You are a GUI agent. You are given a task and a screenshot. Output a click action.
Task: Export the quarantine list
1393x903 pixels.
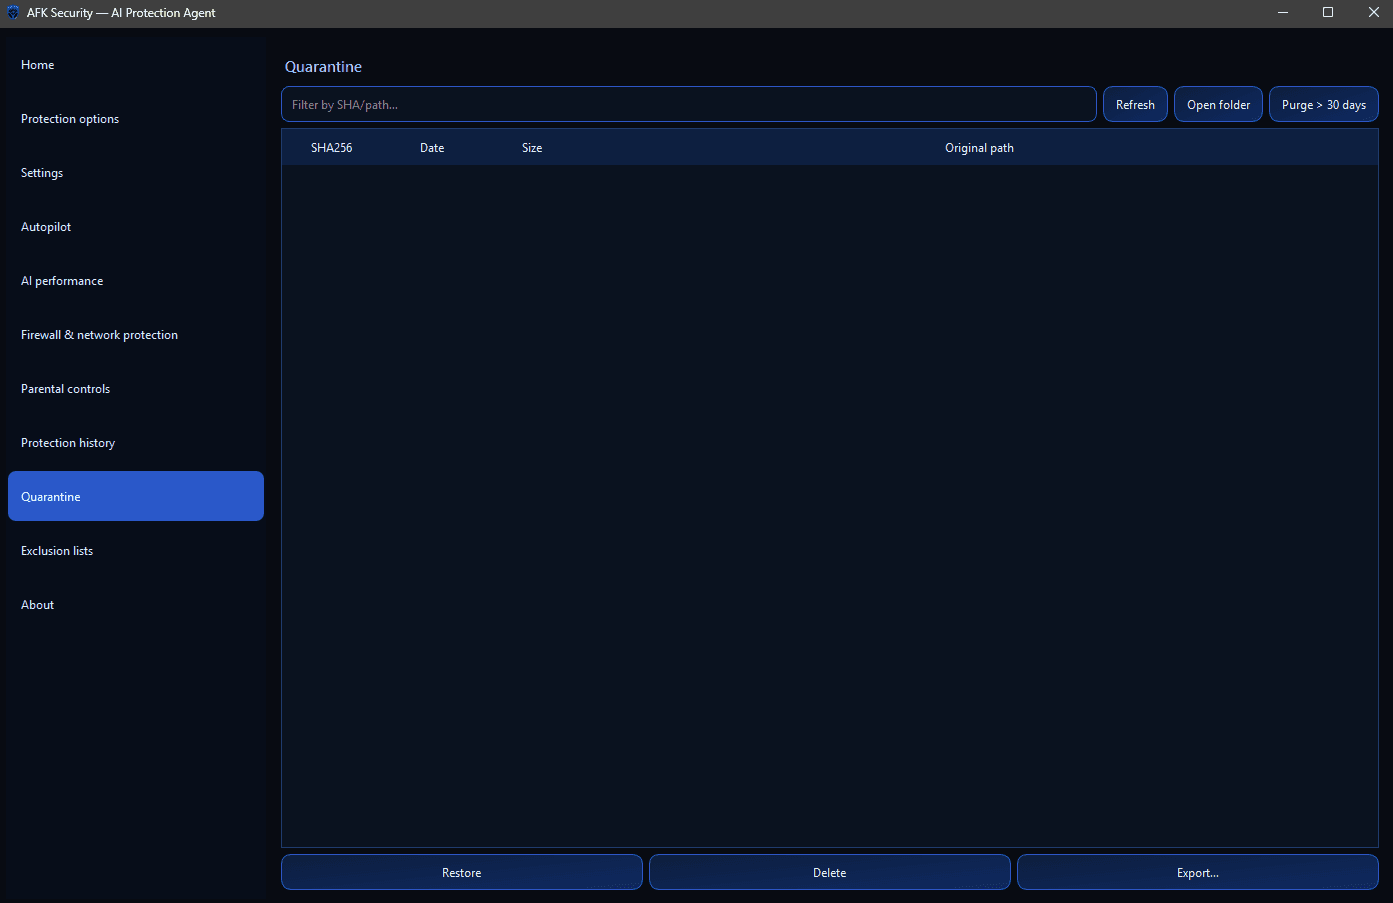pos(1197,872)
